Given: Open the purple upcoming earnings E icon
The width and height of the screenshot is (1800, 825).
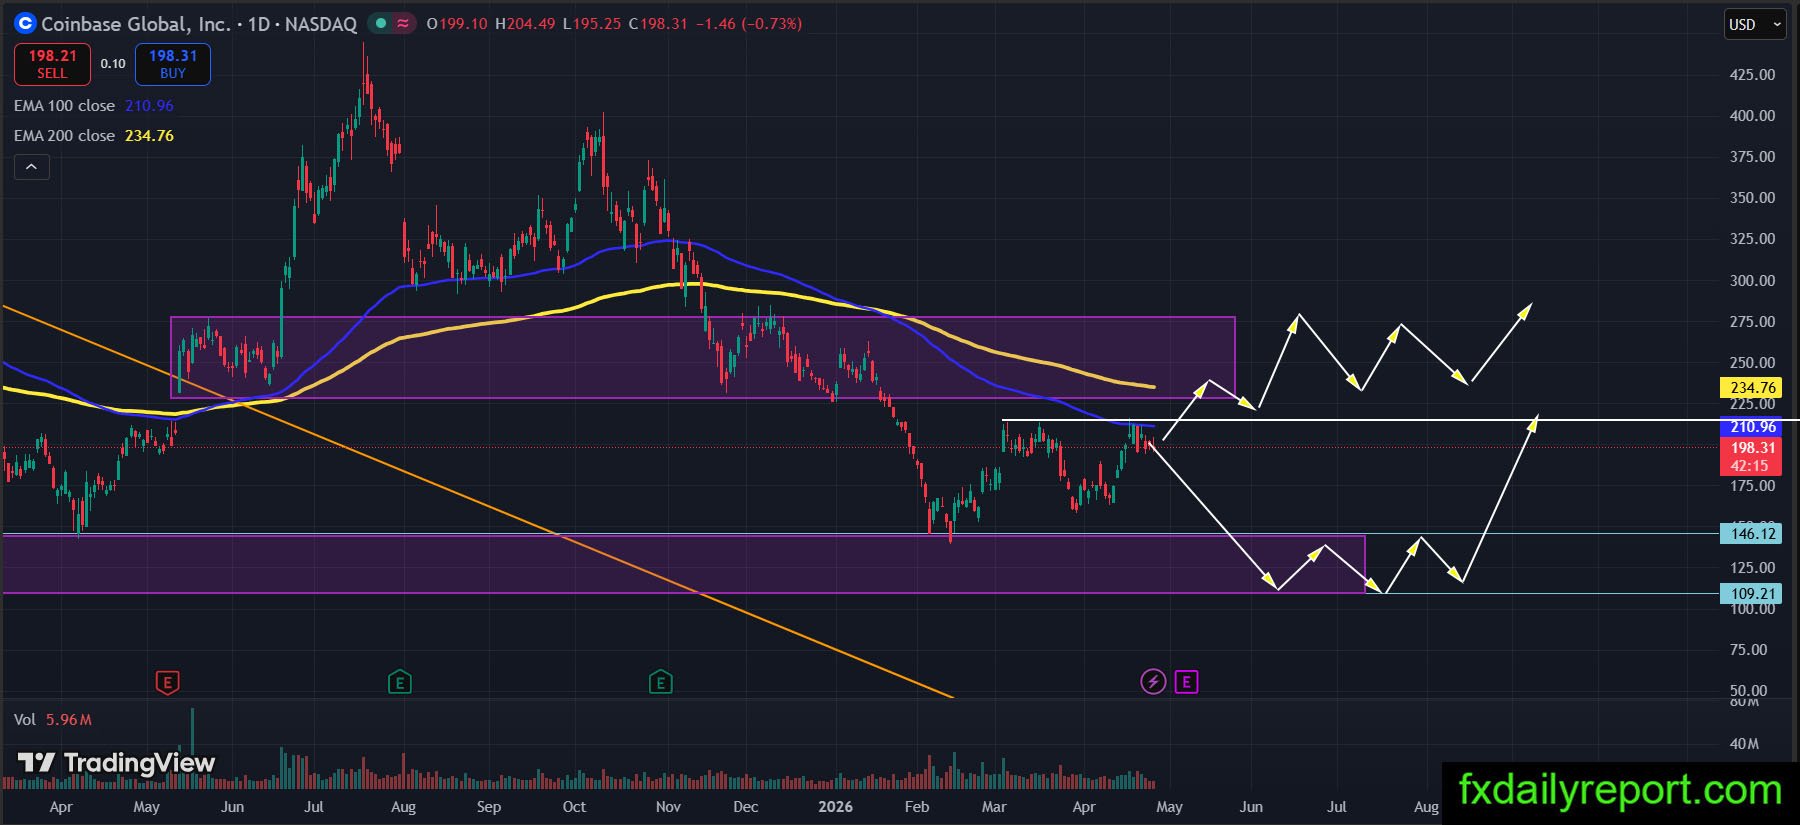Looking at the screenshot, I should pyautogui.click(x=1186, y=682).
